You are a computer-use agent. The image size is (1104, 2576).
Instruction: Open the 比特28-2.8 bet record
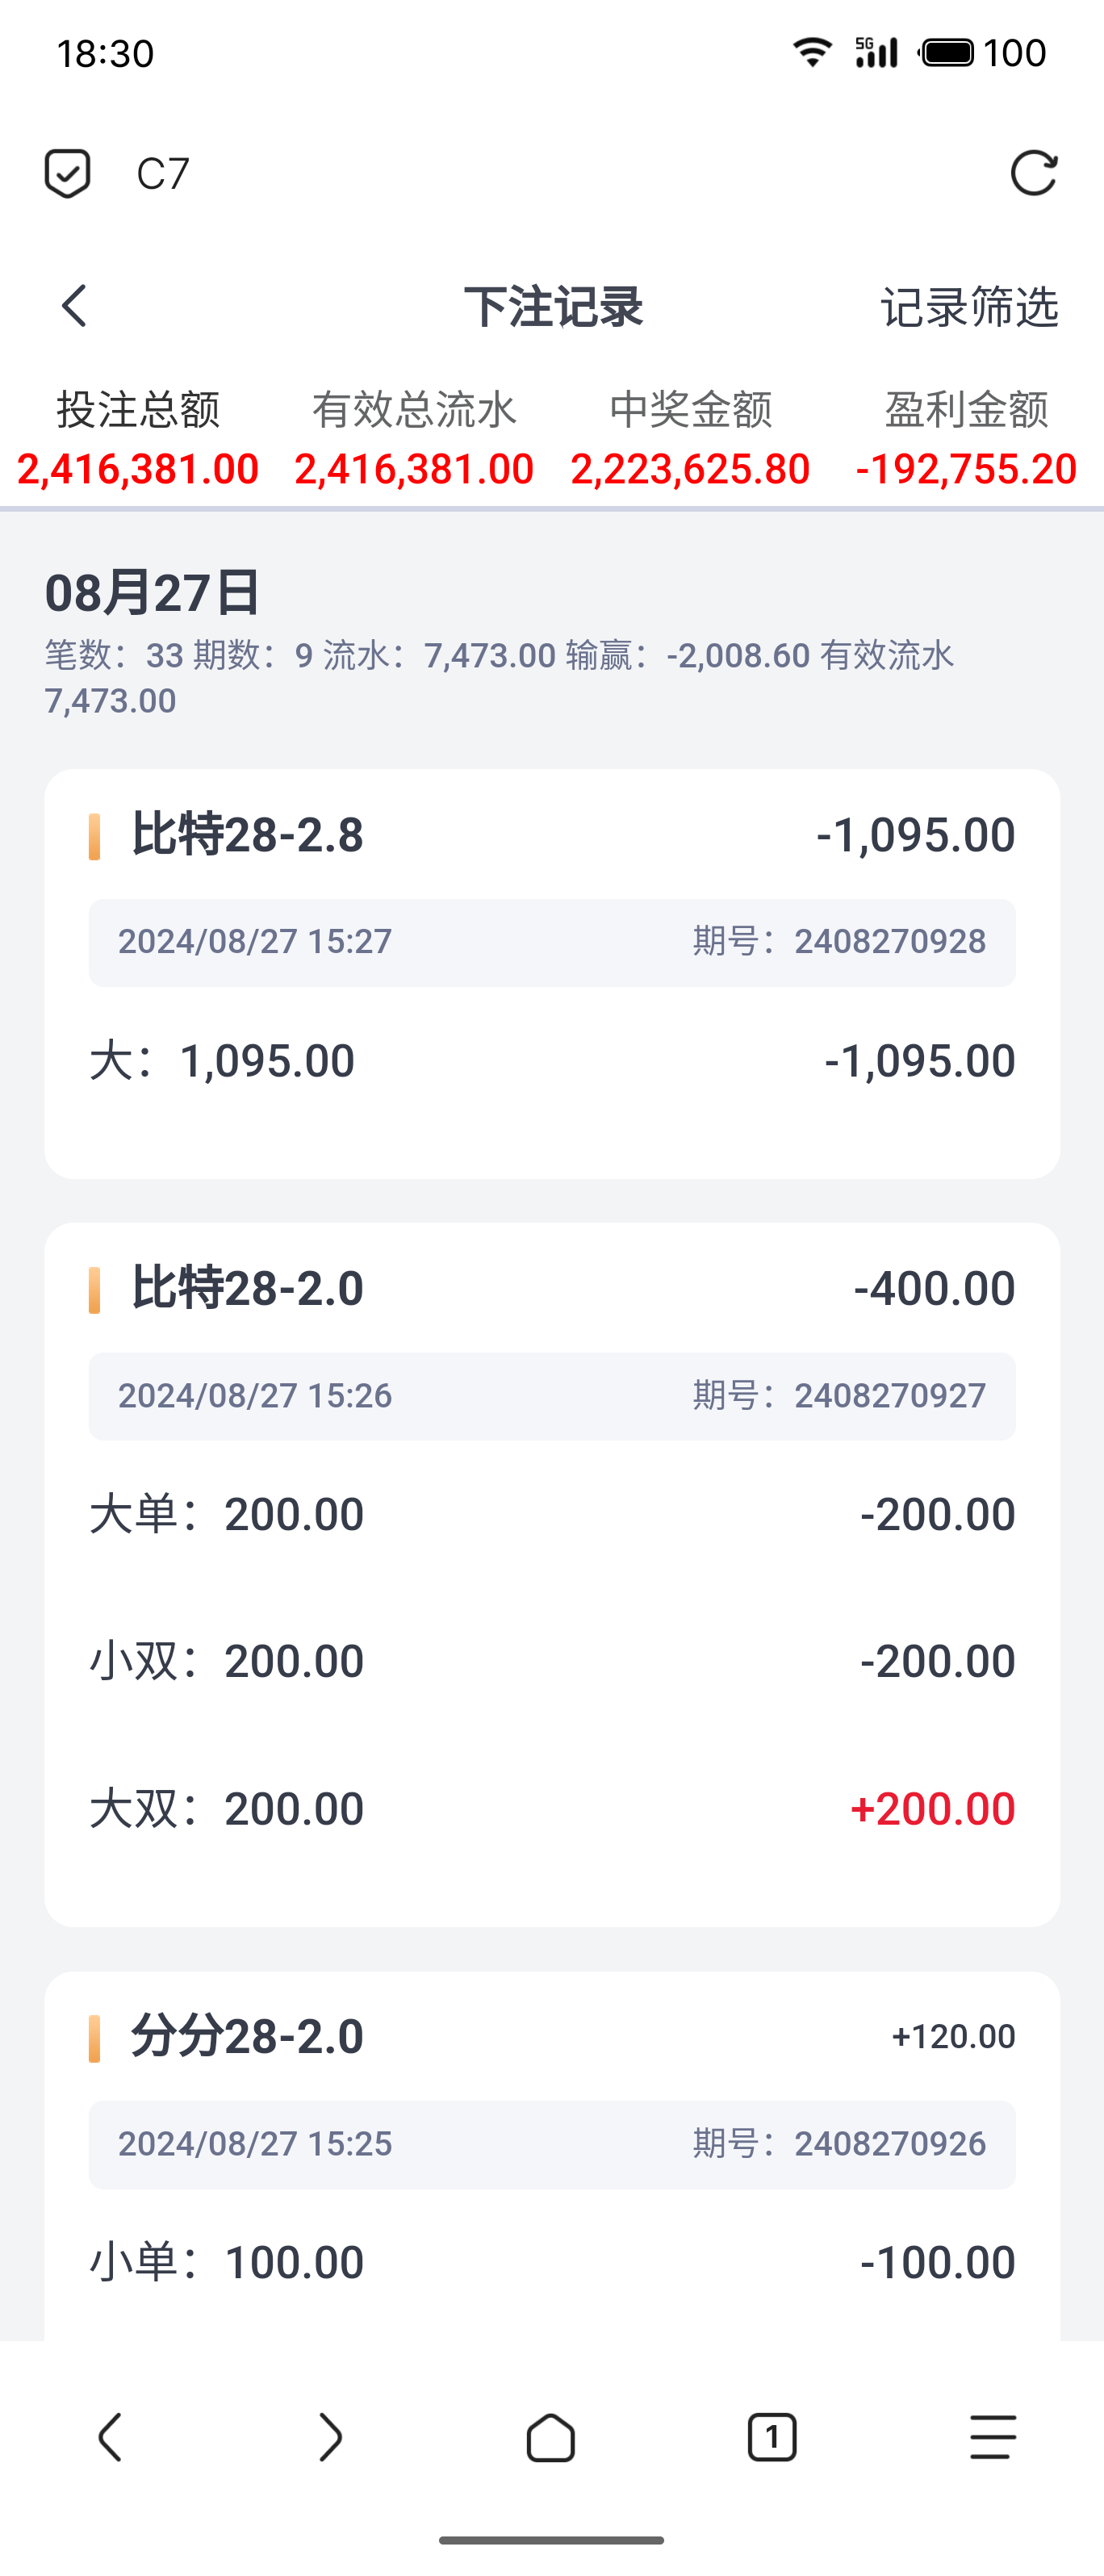[x=248, y=835]
